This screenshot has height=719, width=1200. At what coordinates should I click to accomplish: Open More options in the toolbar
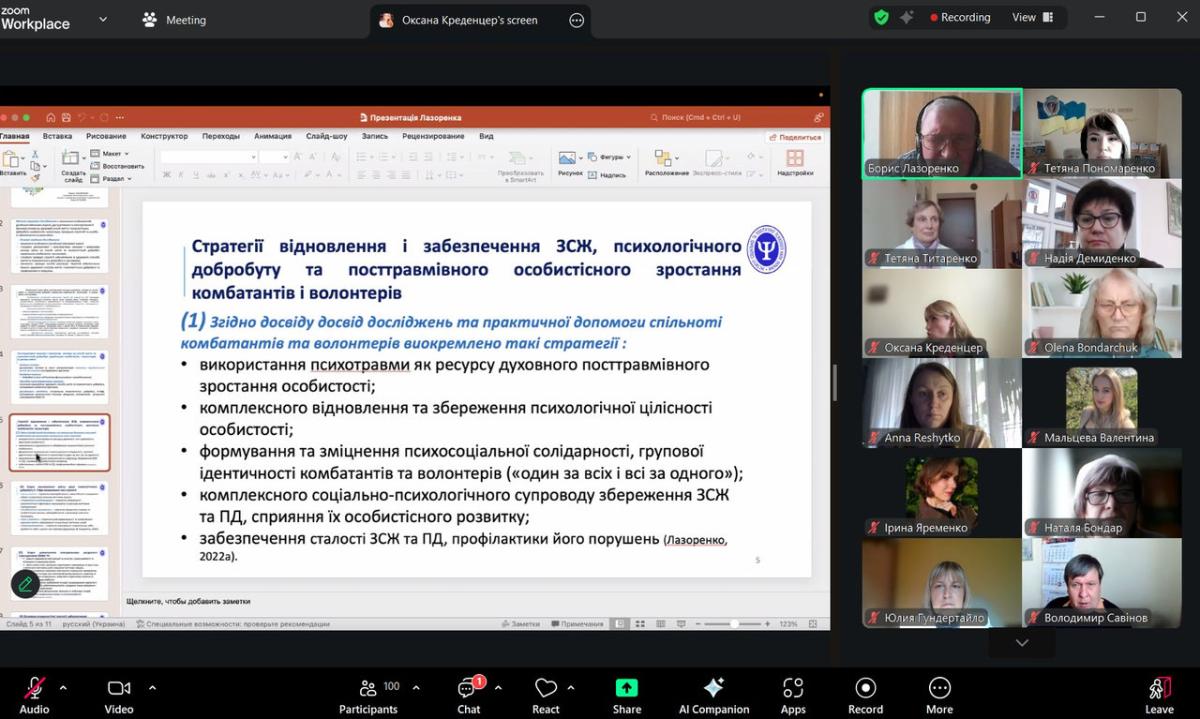tap(939, 688)
